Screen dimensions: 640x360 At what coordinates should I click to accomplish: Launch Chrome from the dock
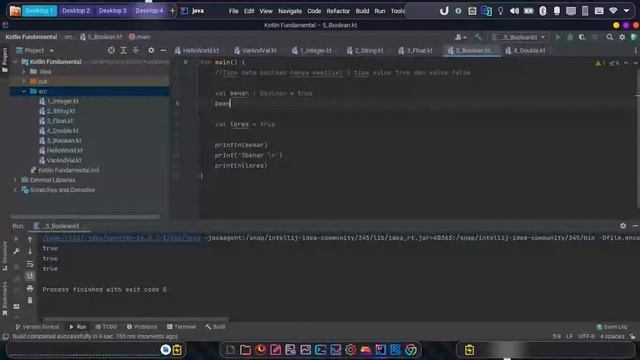click(x=411, y=350)
